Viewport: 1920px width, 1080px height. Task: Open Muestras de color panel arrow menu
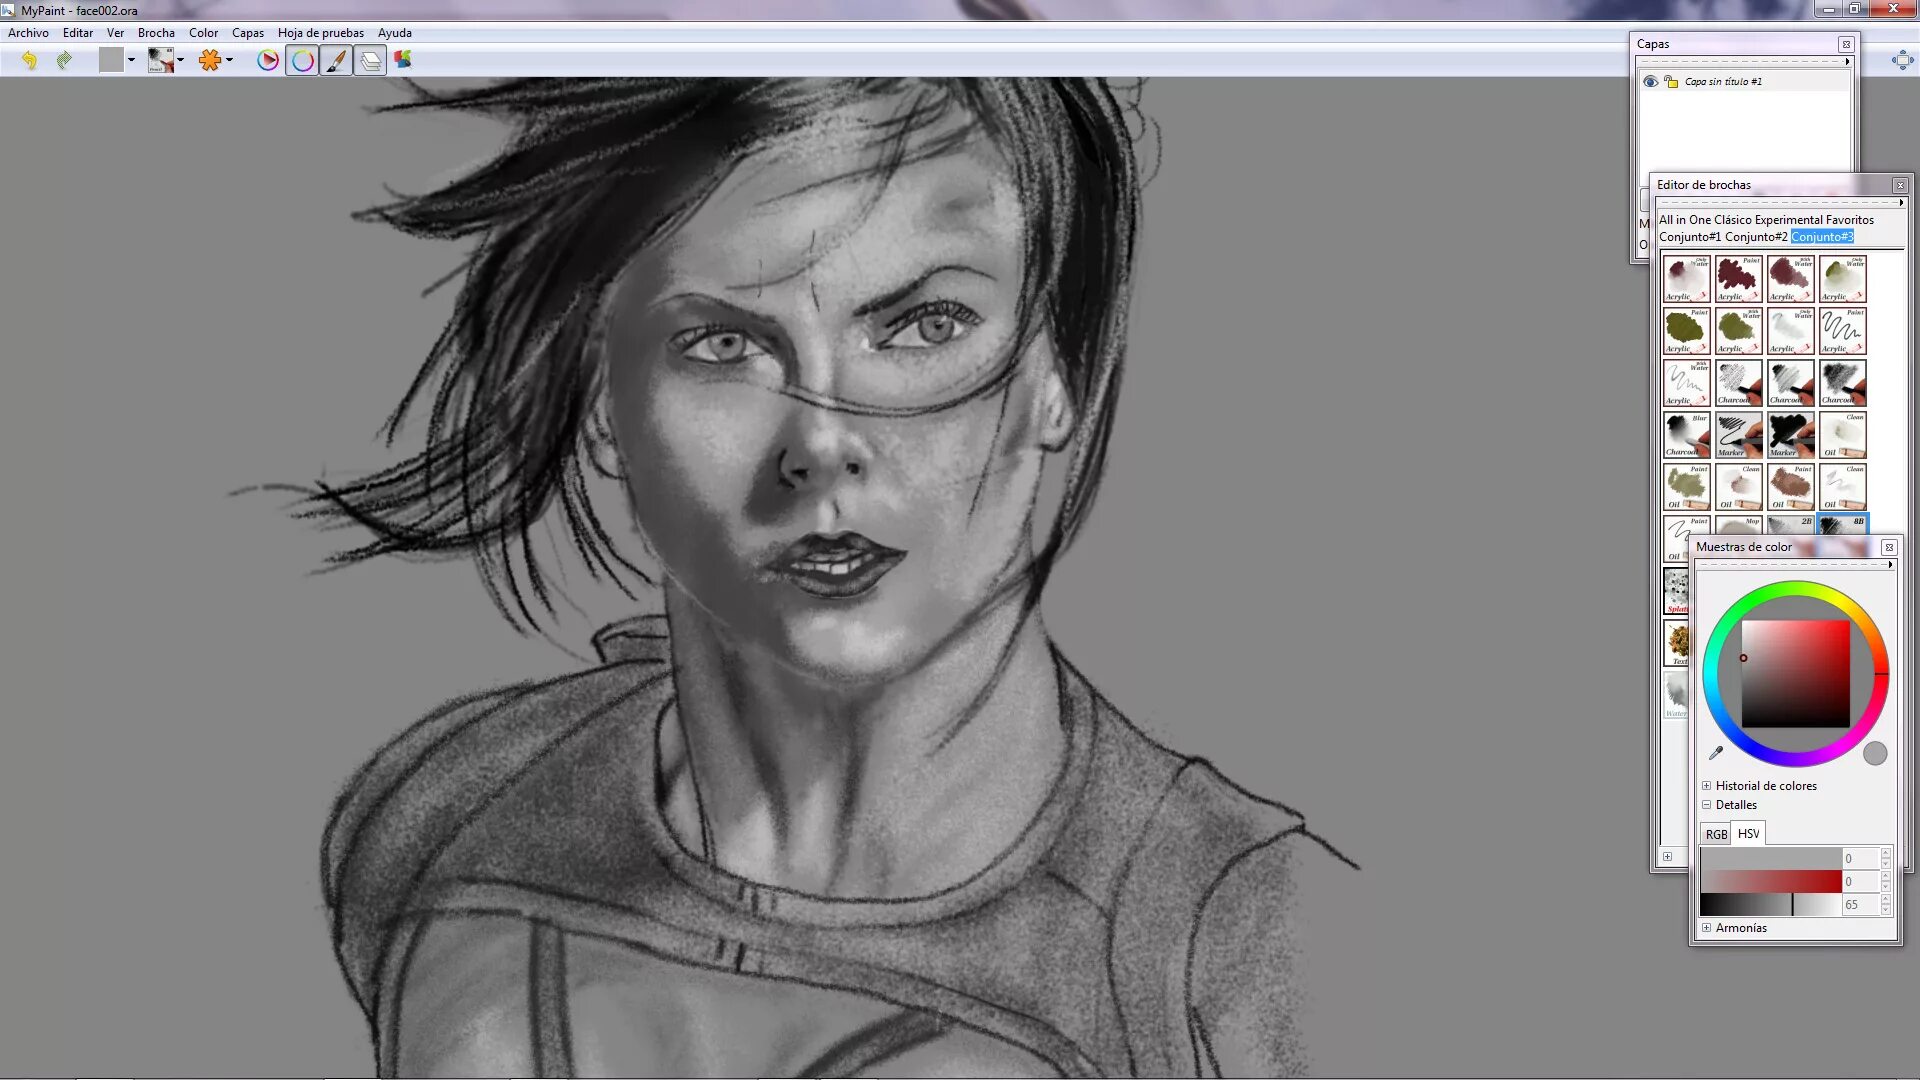click(x=1890, y=565)
